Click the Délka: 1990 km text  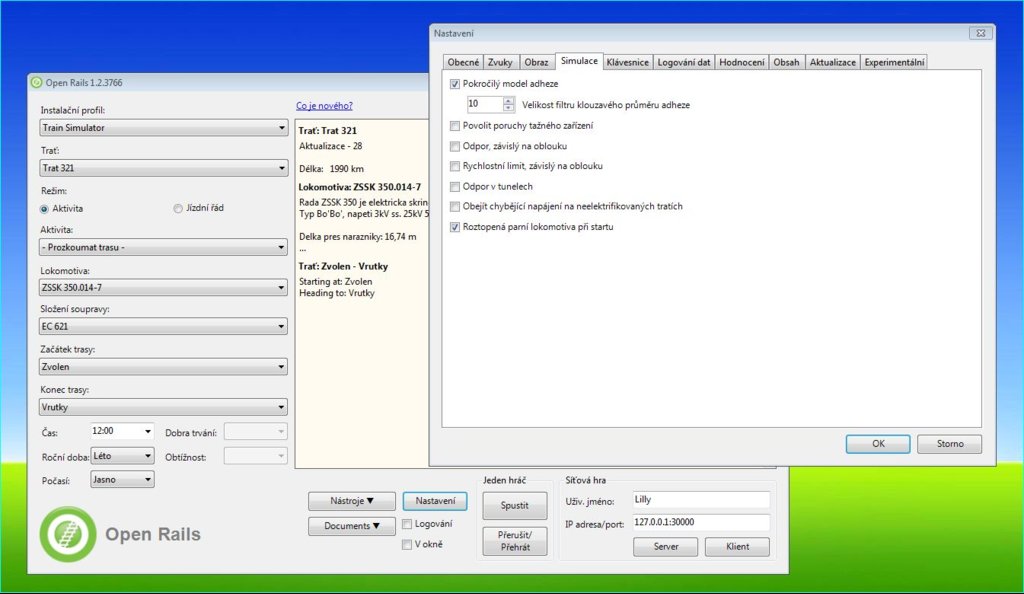coord(331,168)
